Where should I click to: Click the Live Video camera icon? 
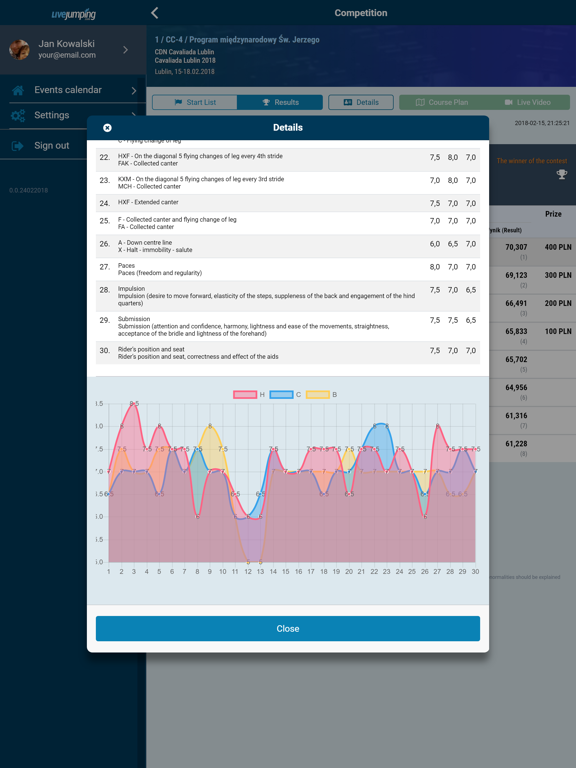pos(509,102)
